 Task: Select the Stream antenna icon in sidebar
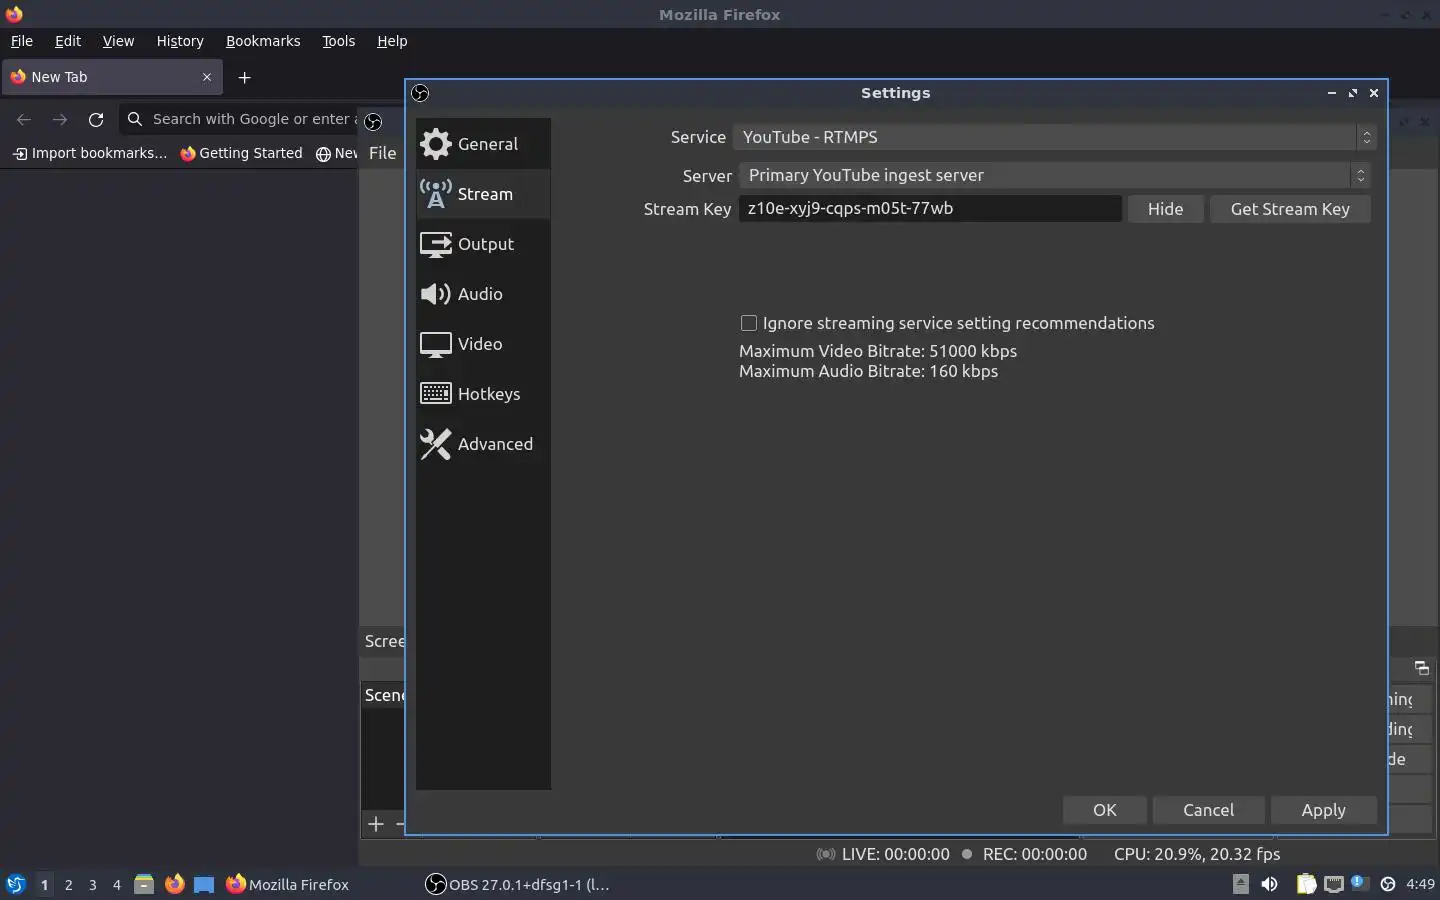436,194
